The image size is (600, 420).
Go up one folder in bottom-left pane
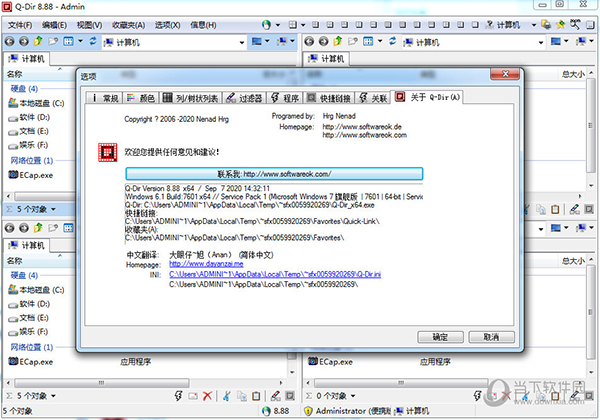pyautogui.click(x=38, y=228)
